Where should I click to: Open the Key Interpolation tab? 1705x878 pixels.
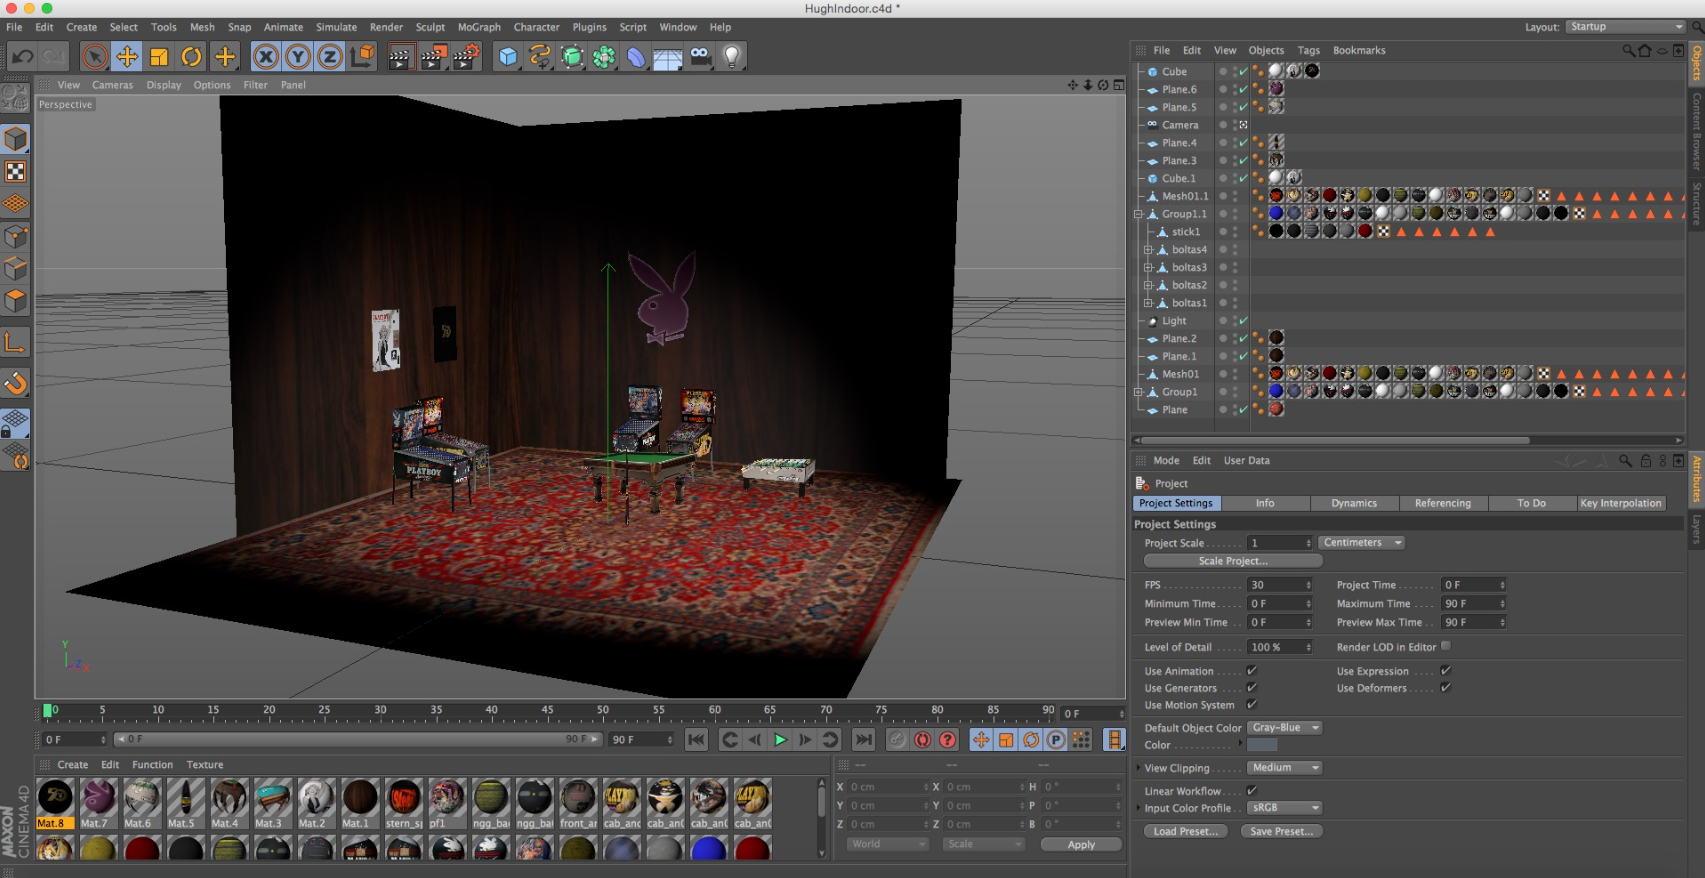coord(1621,504)
